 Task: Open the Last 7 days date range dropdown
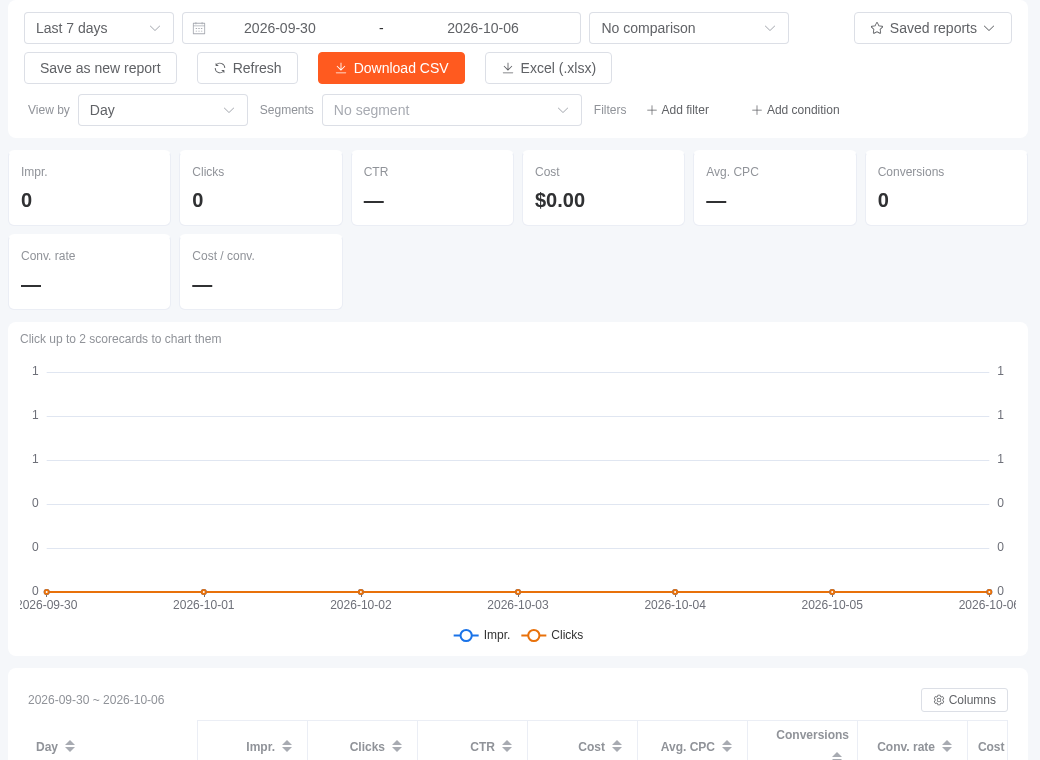pos(99,29)
